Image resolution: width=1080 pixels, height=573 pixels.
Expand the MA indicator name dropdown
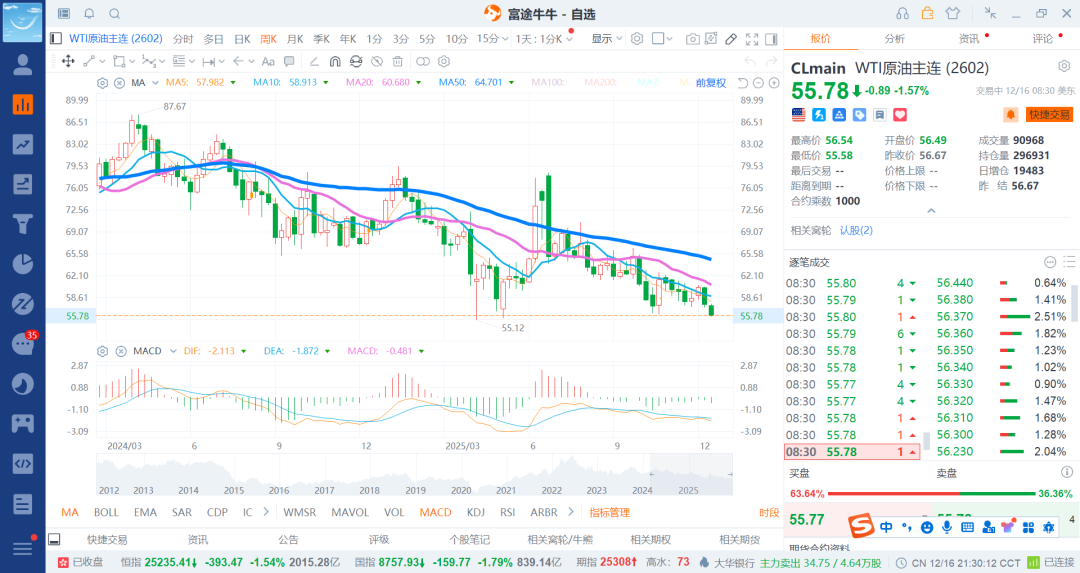(155, 83)
